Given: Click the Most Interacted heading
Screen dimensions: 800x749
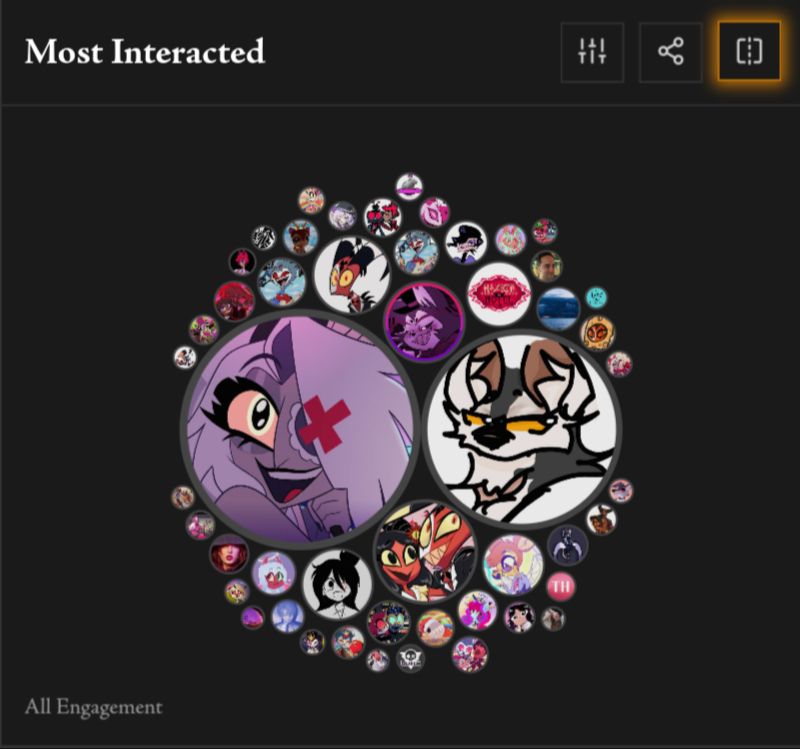Looking at the screenshot, I should (145, 52).
